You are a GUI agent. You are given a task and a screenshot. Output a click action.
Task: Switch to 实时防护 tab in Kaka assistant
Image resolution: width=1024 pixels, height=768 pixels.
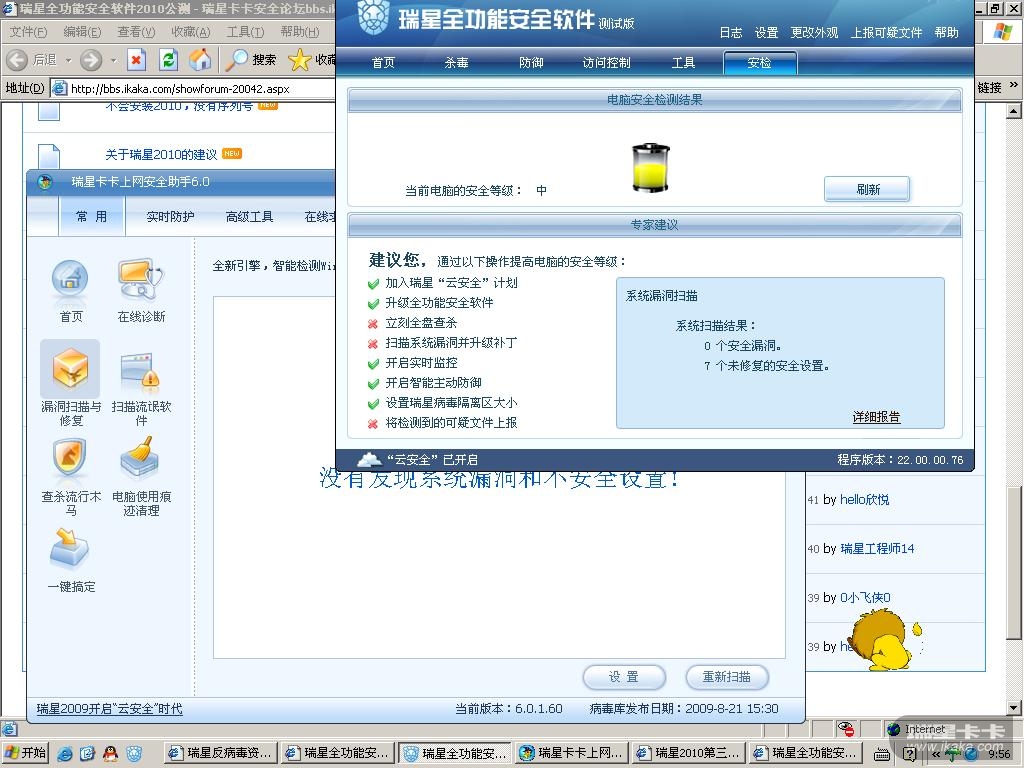tap(170, 217)
